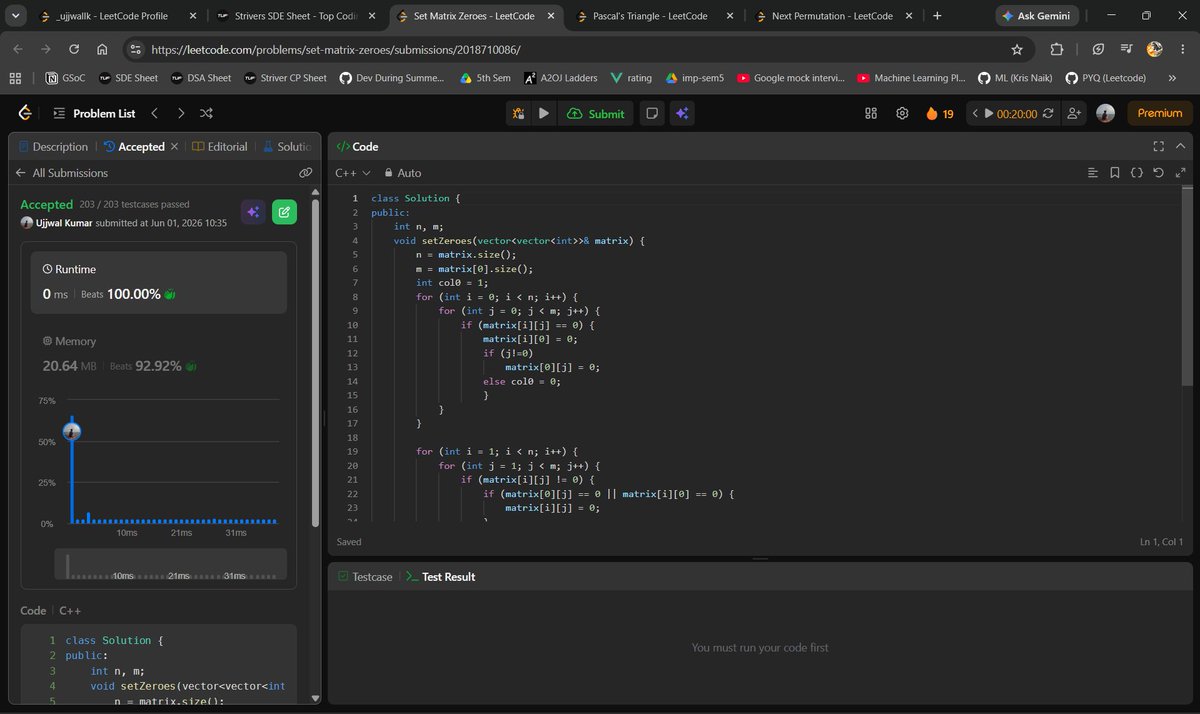Switch to the Description tab
Image resolution: width=1200 pixels, height=714 pixels.
pos(53,146)
